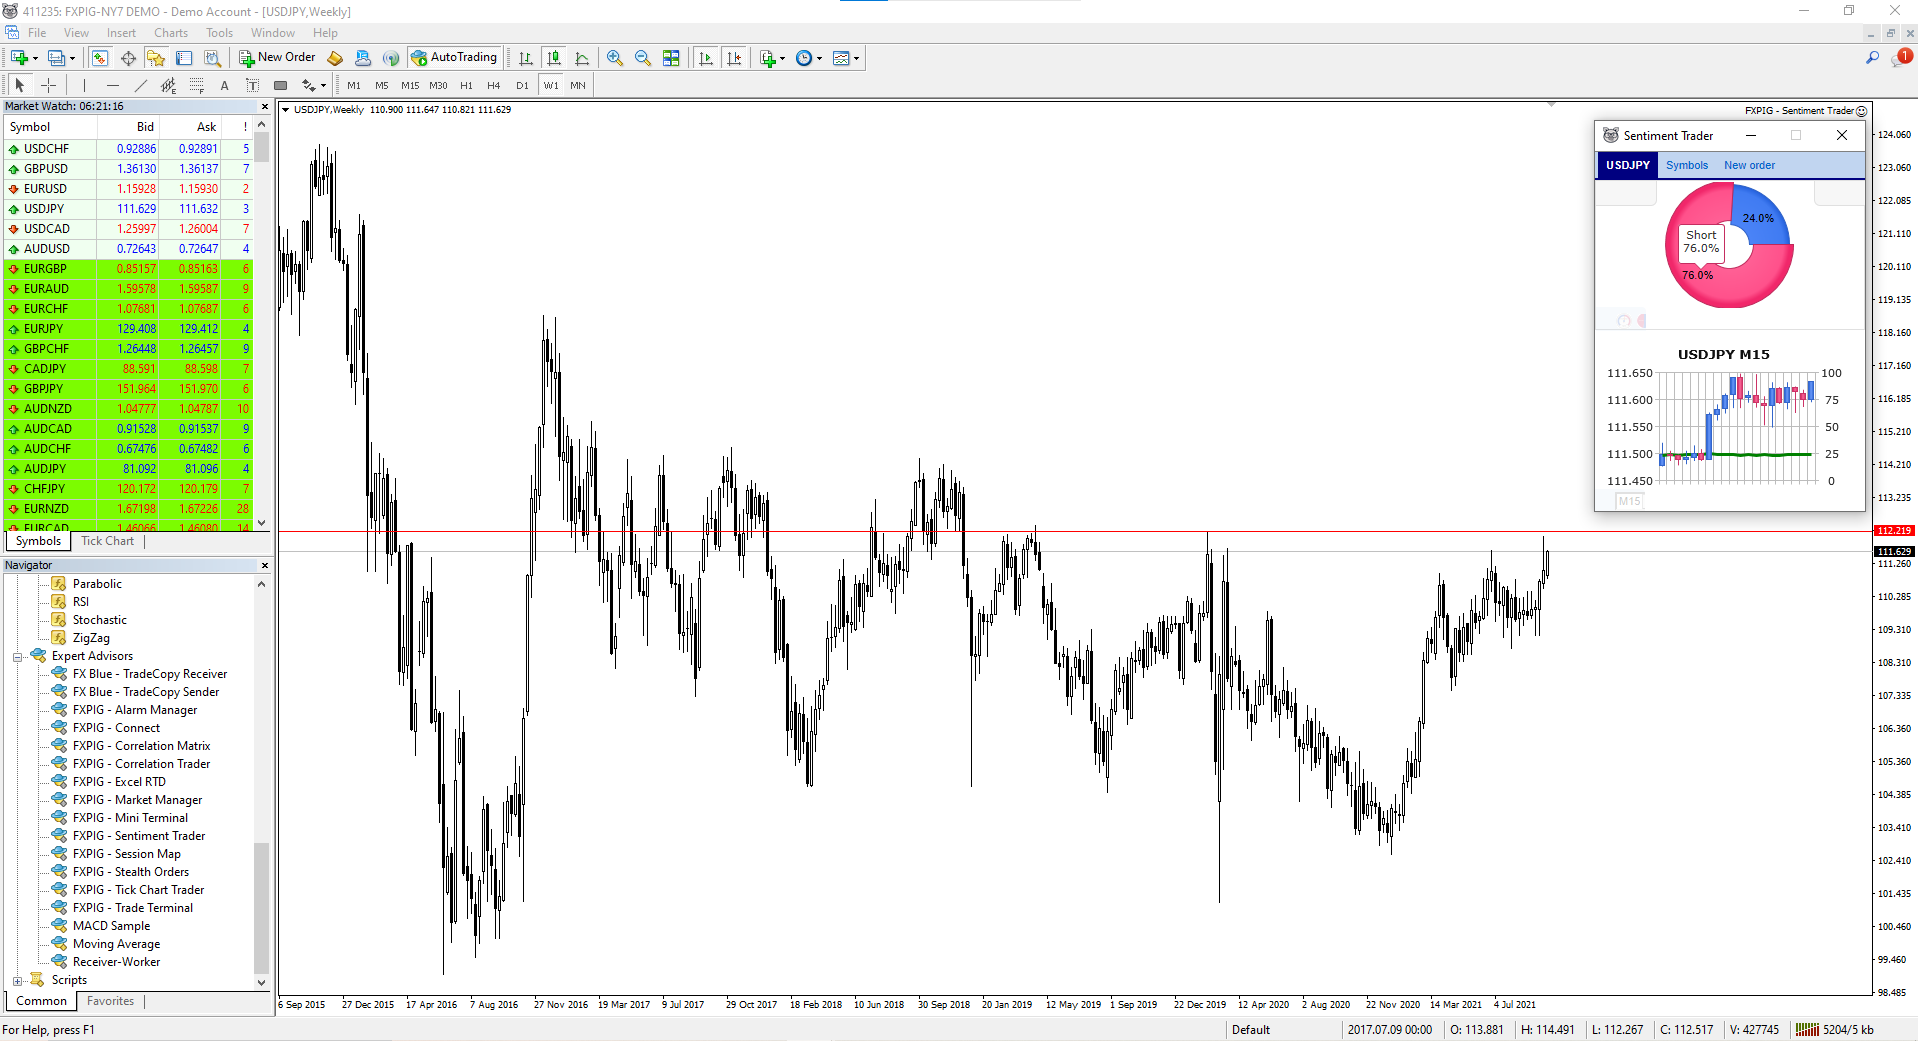
Task: Toggle the AutoTrading button
Action: pos(454,58)
